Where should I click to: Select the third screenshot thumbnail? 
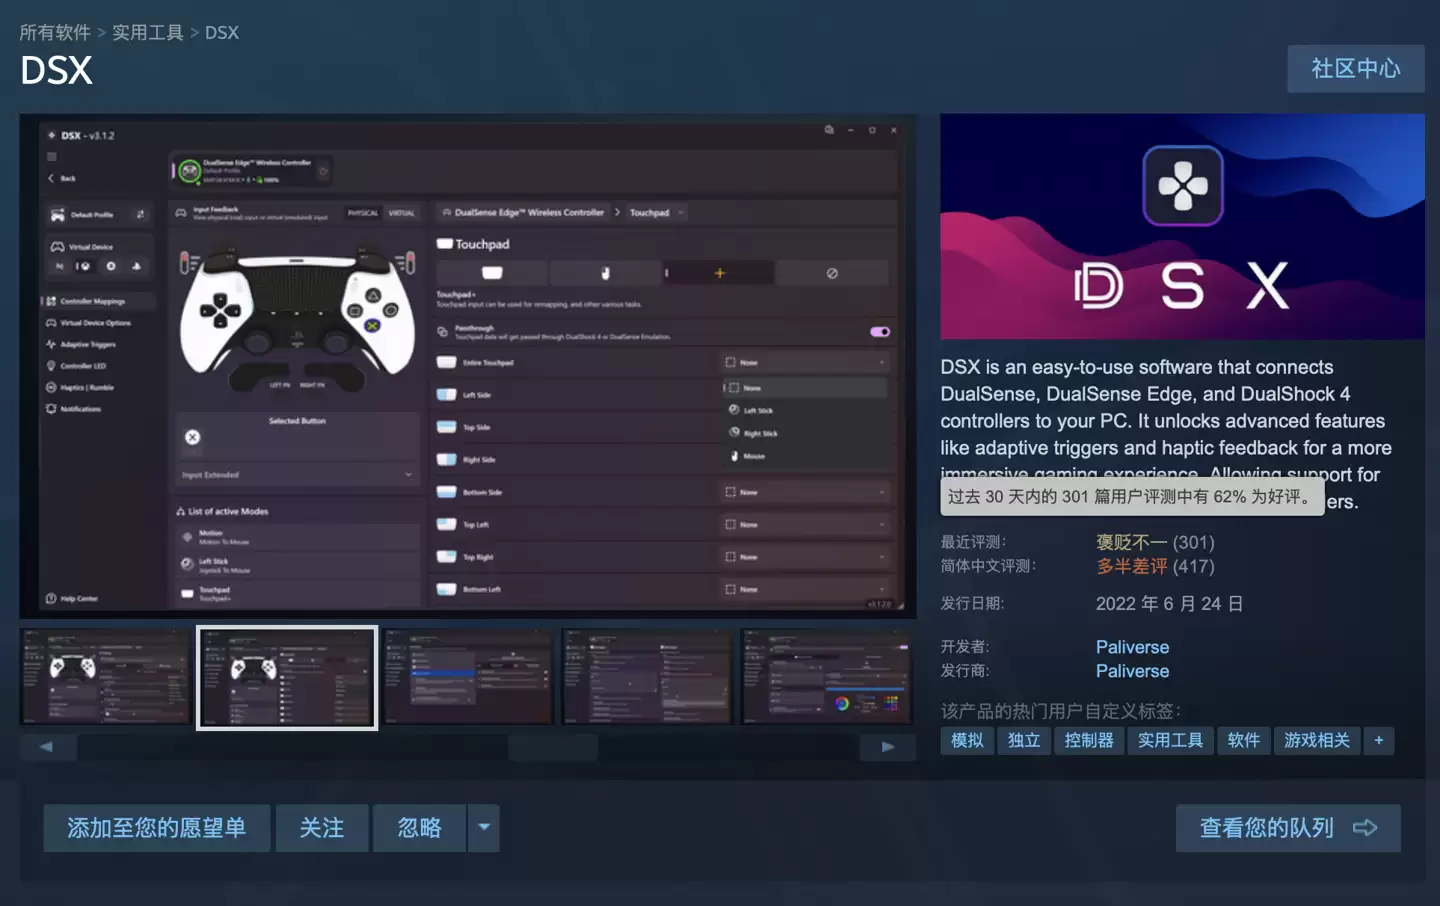click(466, 676)
